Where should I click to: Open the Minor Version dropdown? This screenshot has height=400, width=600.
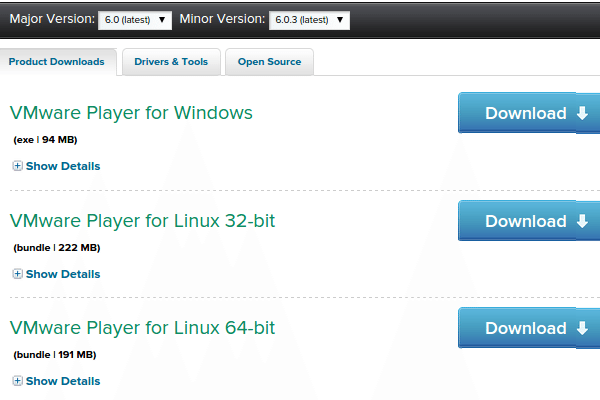click(x=310, y=19)
